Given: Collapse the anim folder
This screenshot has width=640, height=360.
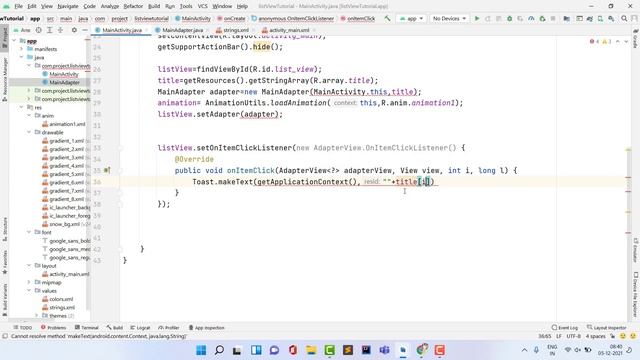Looking at the screenshot, I should [29, 116].
